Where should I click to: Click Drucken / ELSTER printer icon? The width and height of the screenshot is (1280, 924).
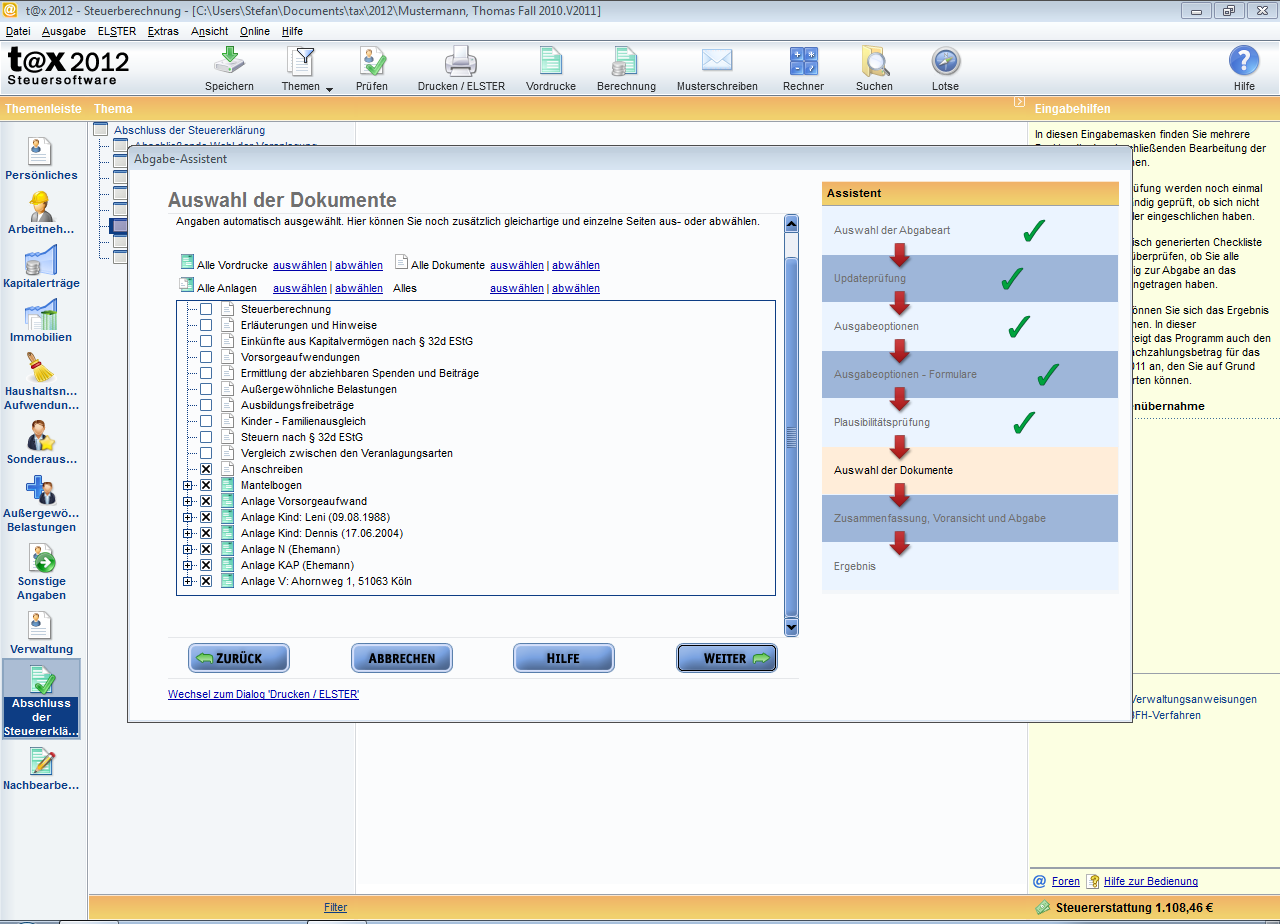click(x=460, y=62)
